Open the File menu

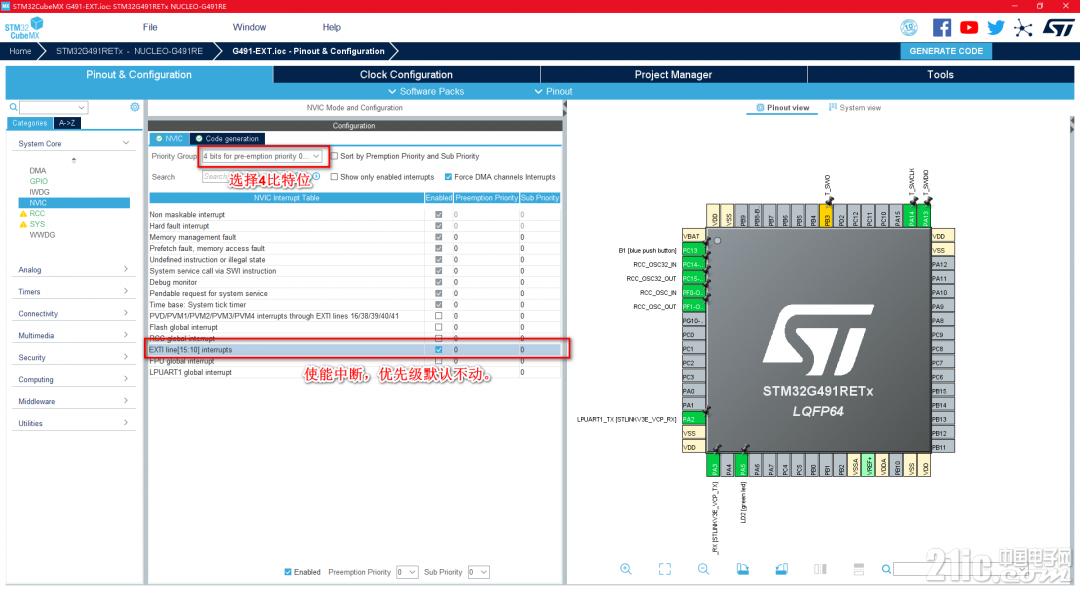point(150,28)
